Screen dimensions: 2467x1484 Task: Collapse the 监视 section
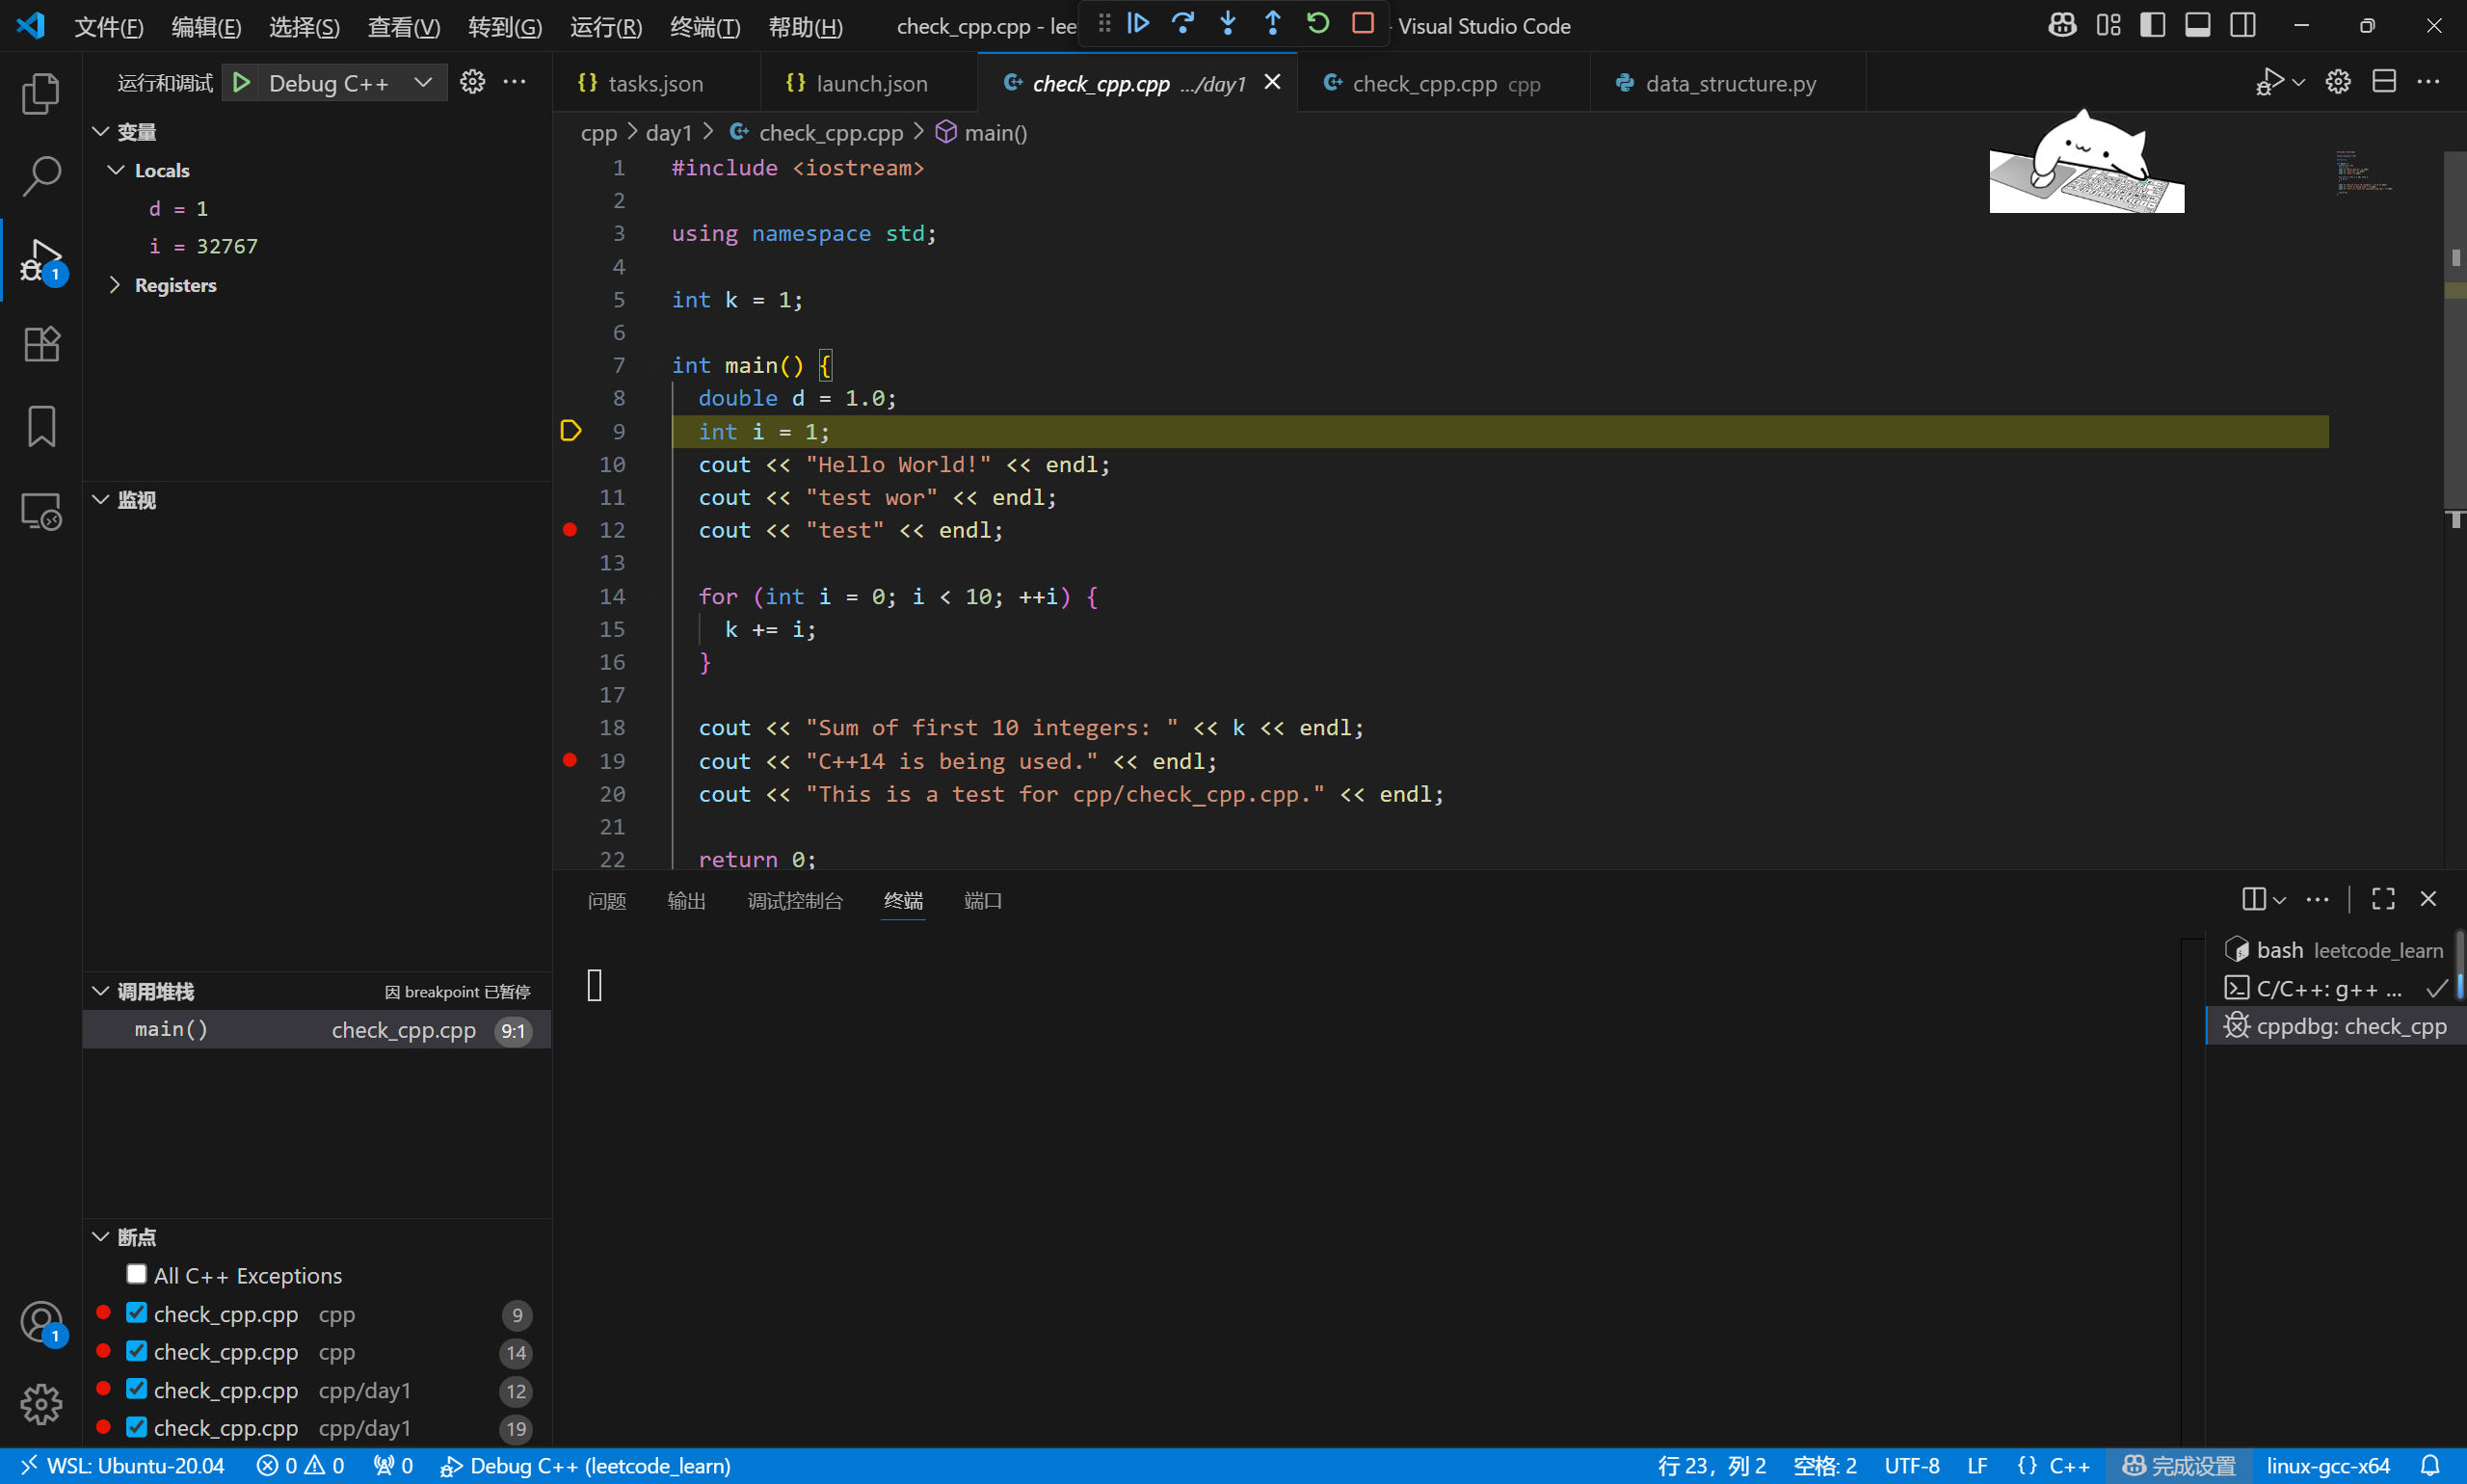click(x=100, y=499)
